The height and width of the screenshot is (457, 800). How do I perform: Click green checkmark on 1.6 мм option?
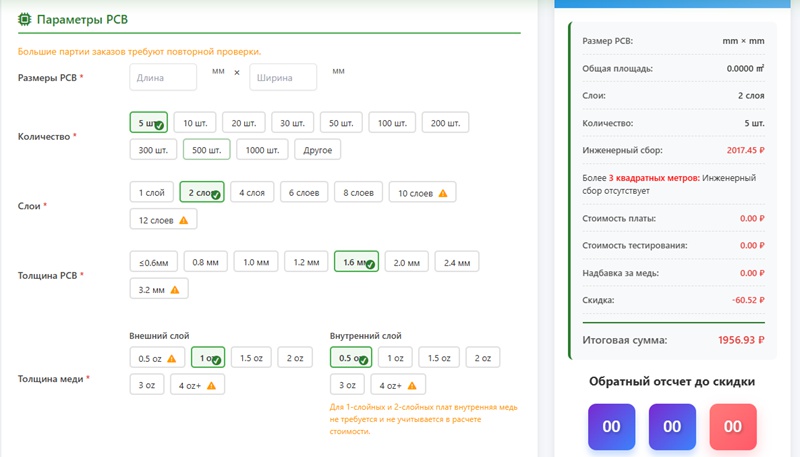point(370,265)
